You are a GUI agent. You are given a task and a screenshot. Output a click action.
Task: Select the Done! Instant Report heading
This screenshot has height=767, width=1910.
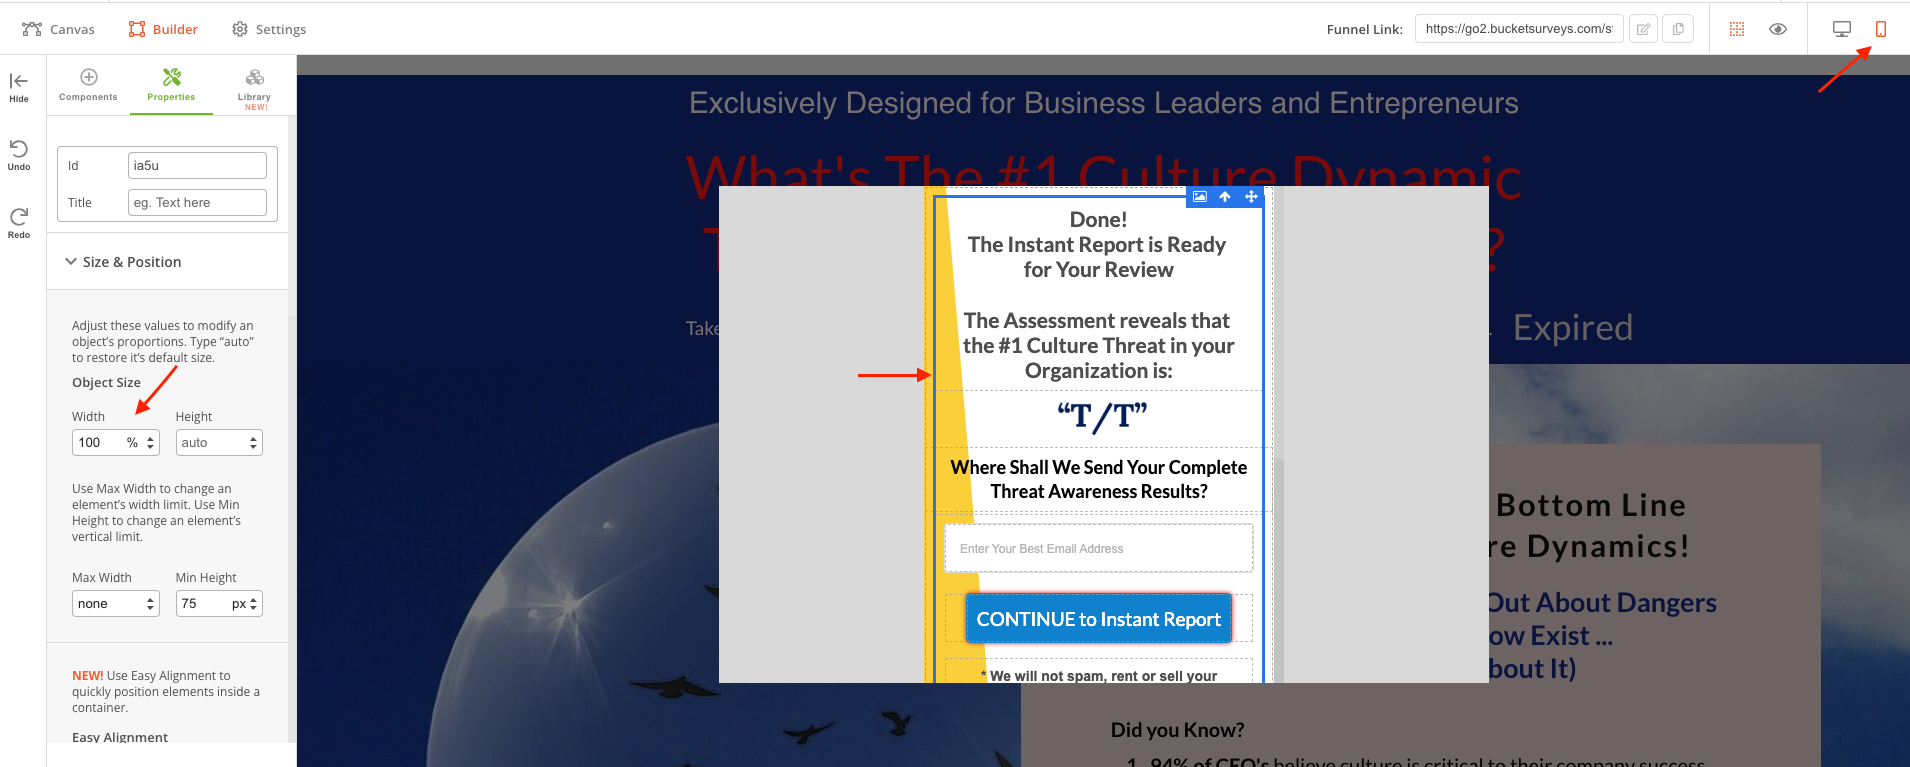pos(1098,245)
